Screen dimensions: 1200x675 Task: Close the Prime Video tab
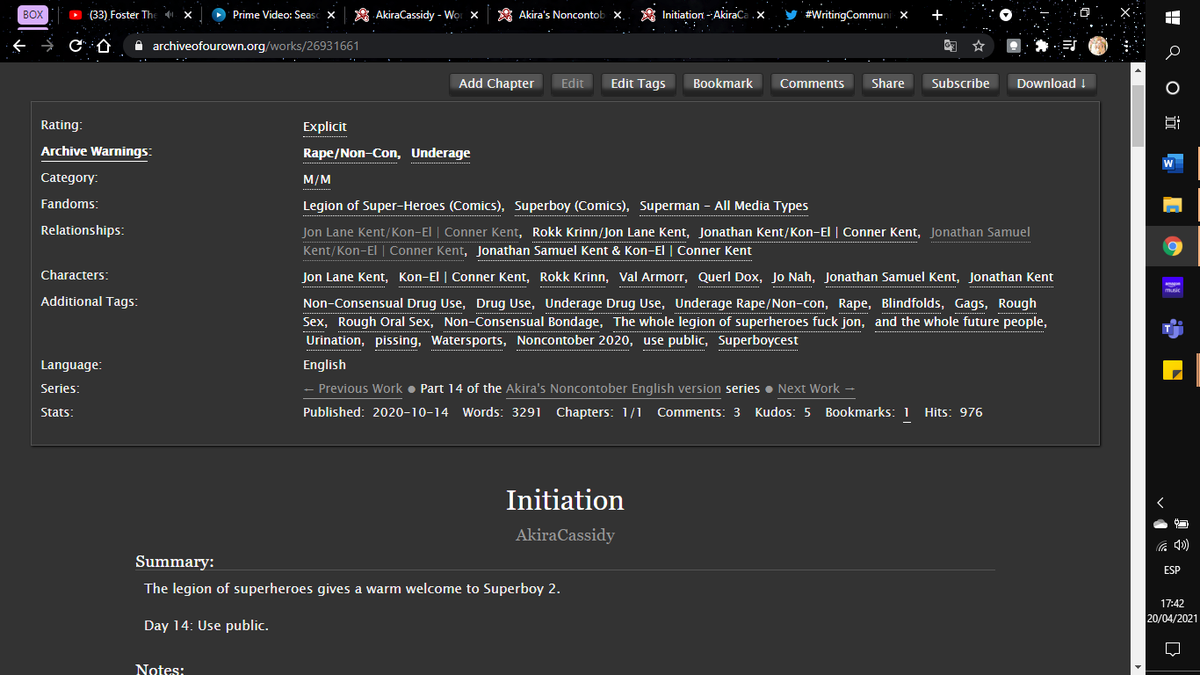(330, 15)
